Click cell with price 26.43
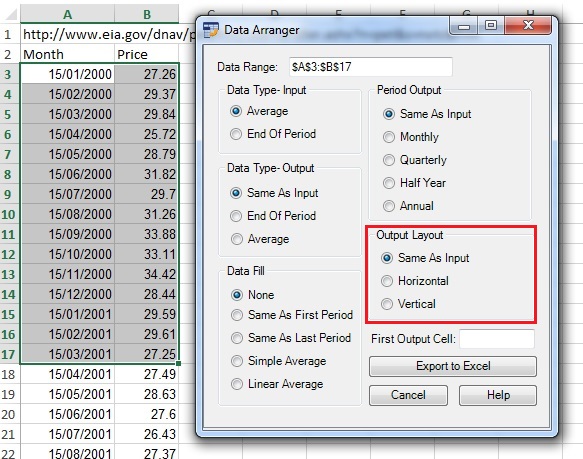Image resolution: width=583 pixels, height=459 pixels. (147, 434)
